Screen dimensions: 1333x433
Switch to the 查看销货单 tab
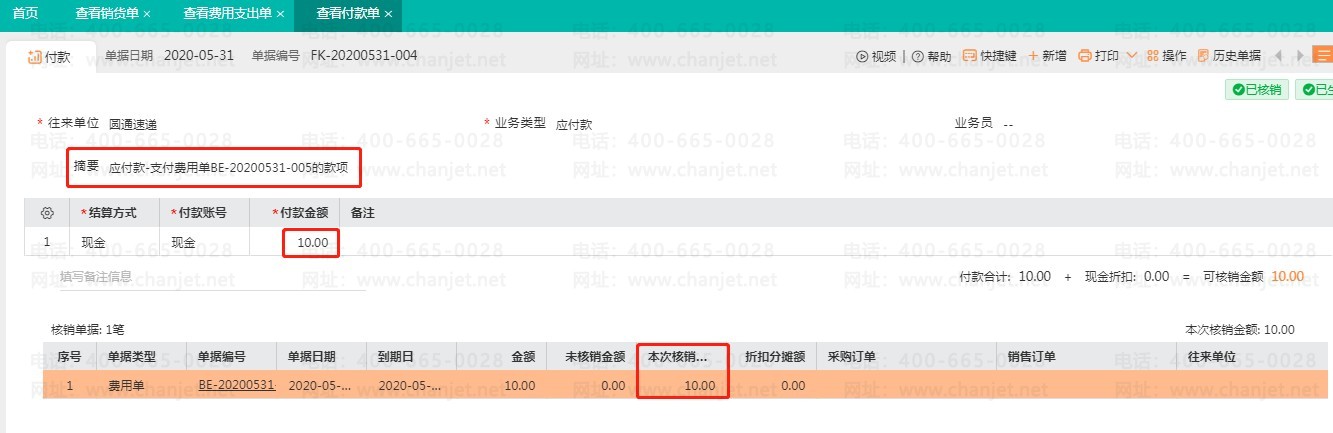pos(108,14)
